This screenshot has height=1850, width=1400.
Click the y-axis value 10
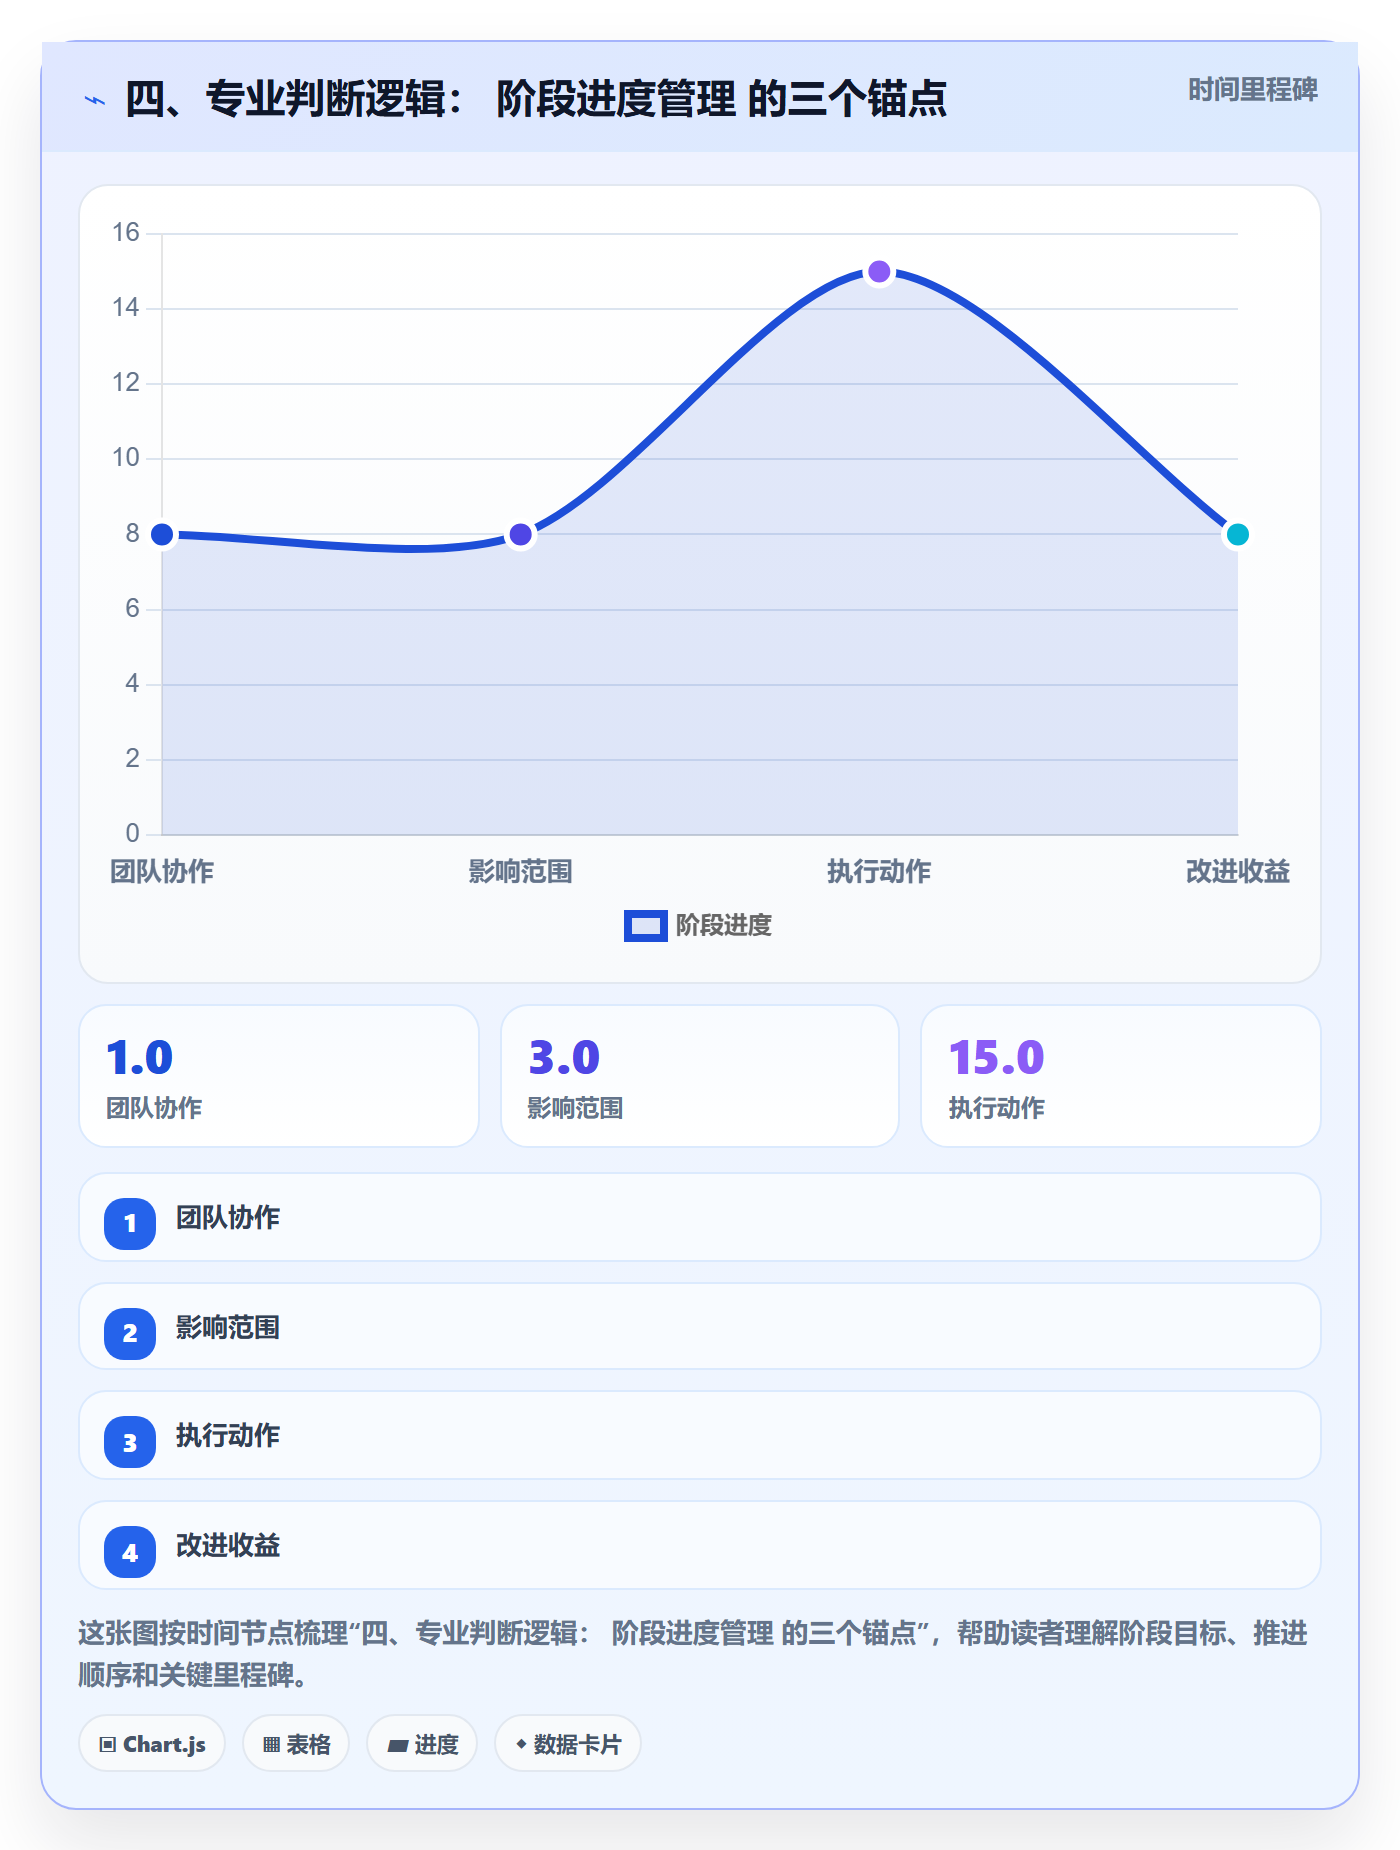click(126, 458)
